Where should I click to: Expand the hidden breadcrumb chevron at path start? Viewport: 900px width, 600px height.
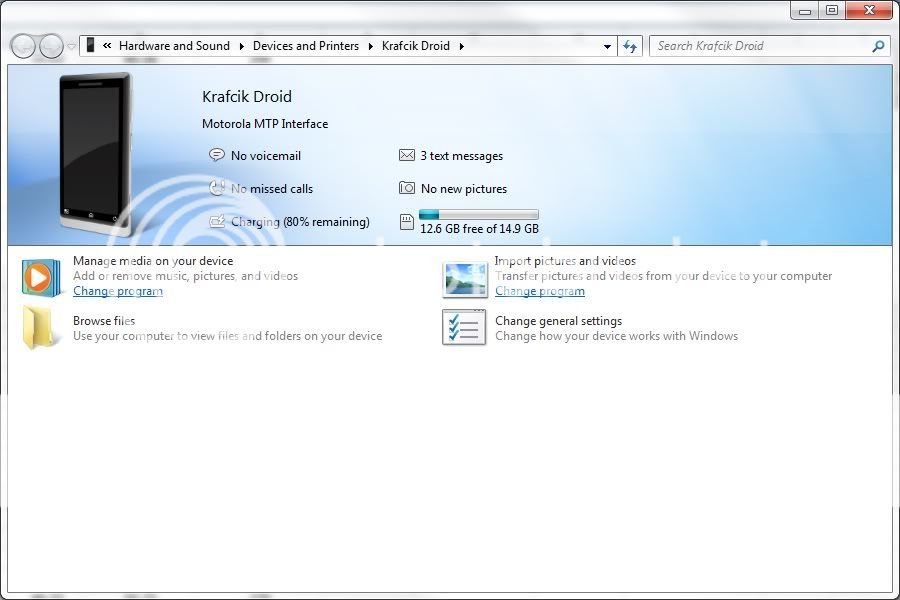107,46
